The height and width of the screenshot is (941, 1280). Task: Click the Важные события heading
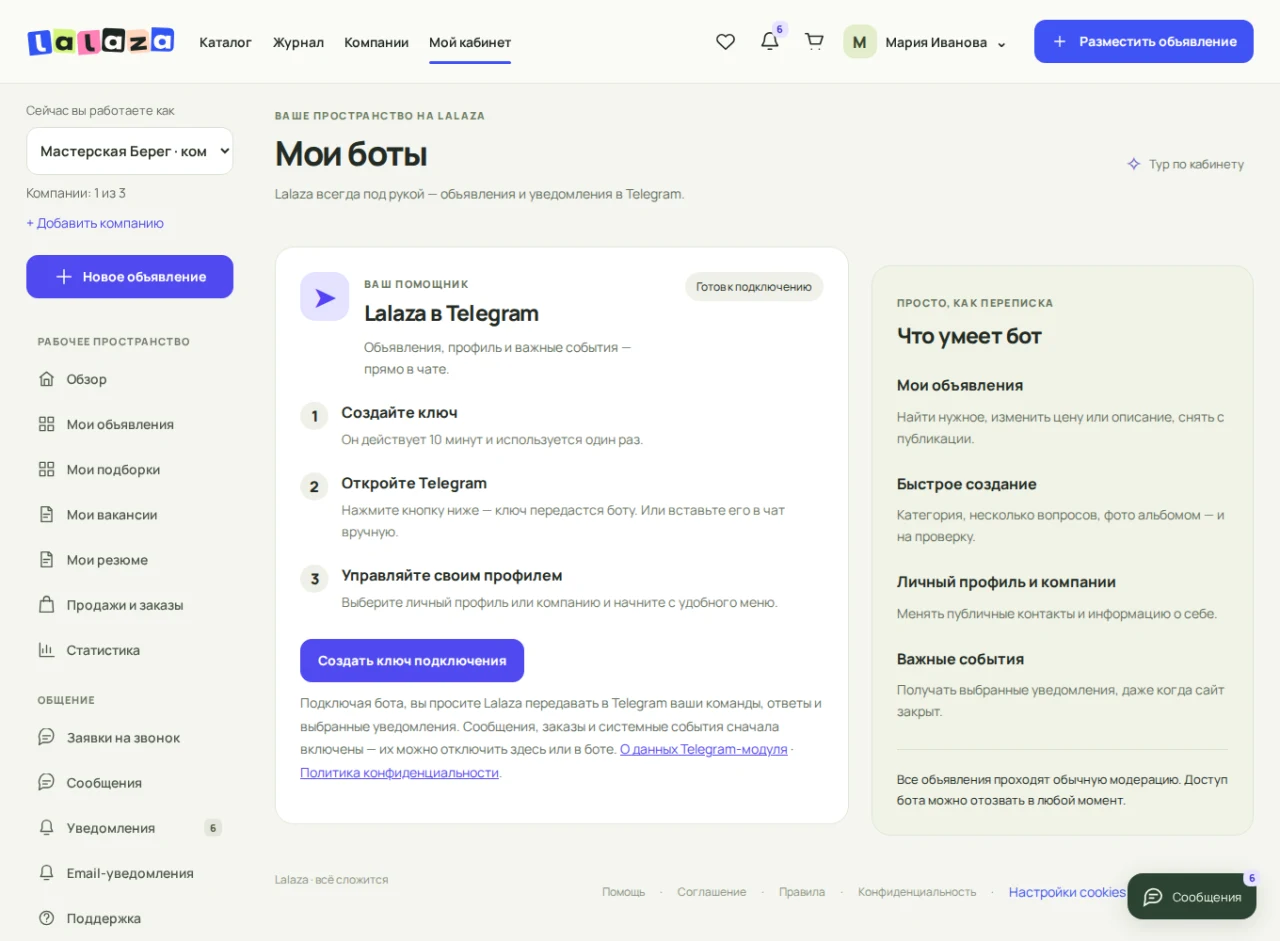point(961,659)
